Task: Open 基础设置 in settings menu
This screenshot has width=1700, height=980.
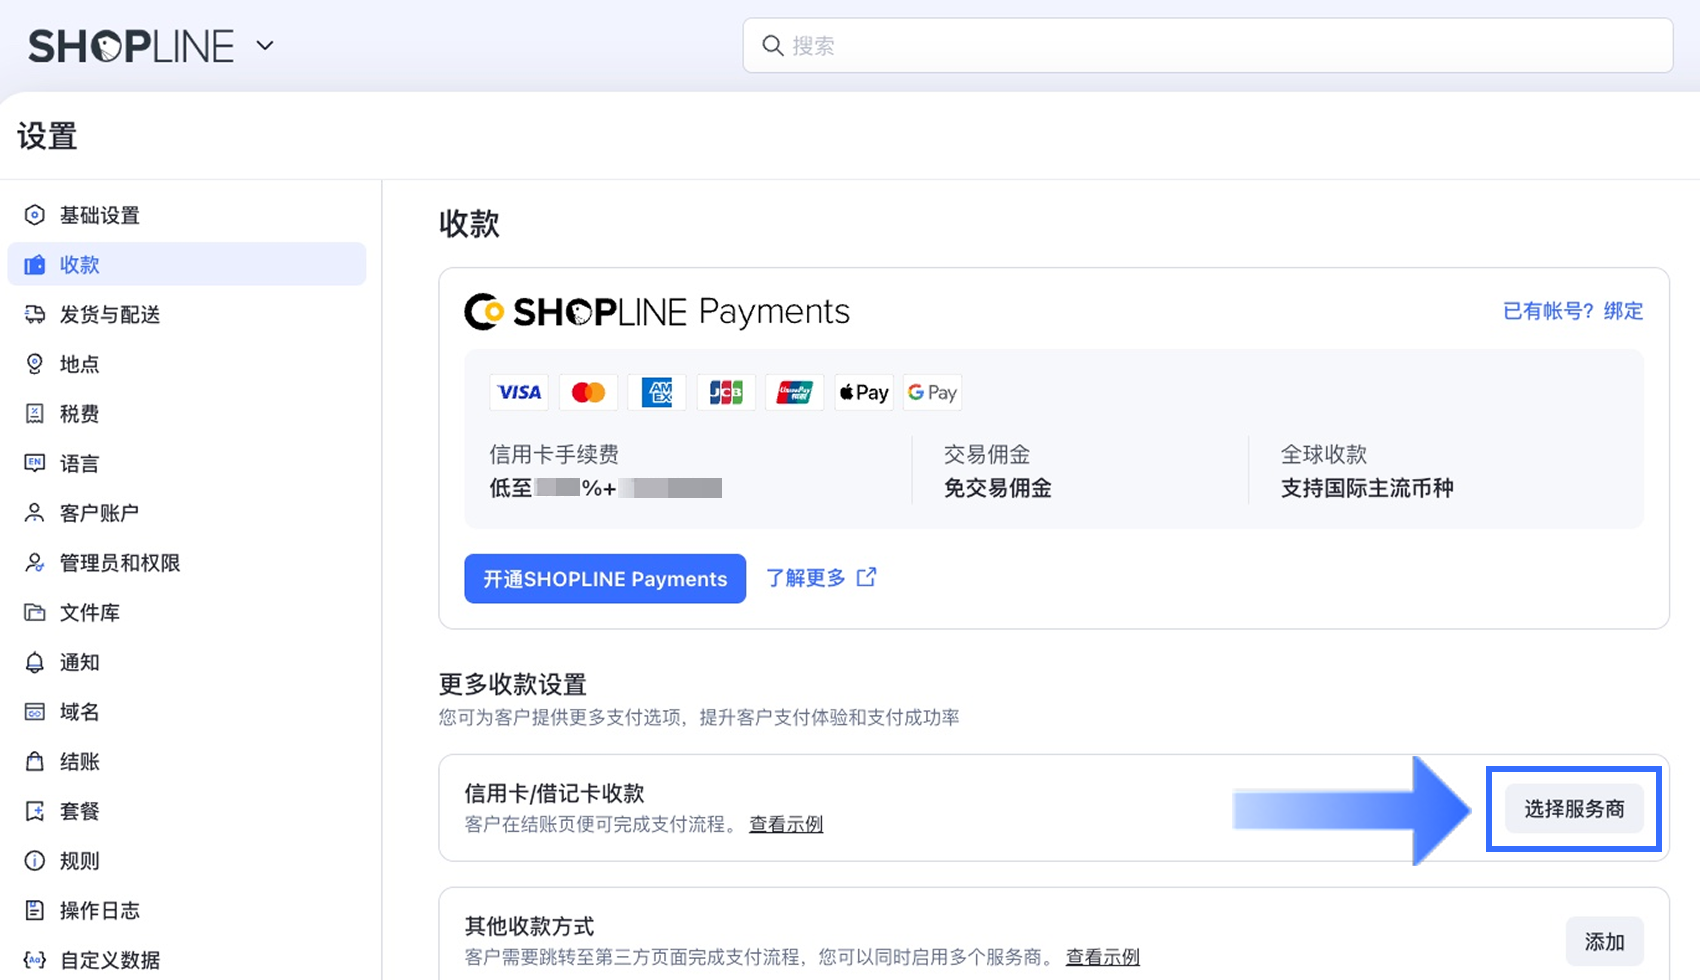Action: 187,215
